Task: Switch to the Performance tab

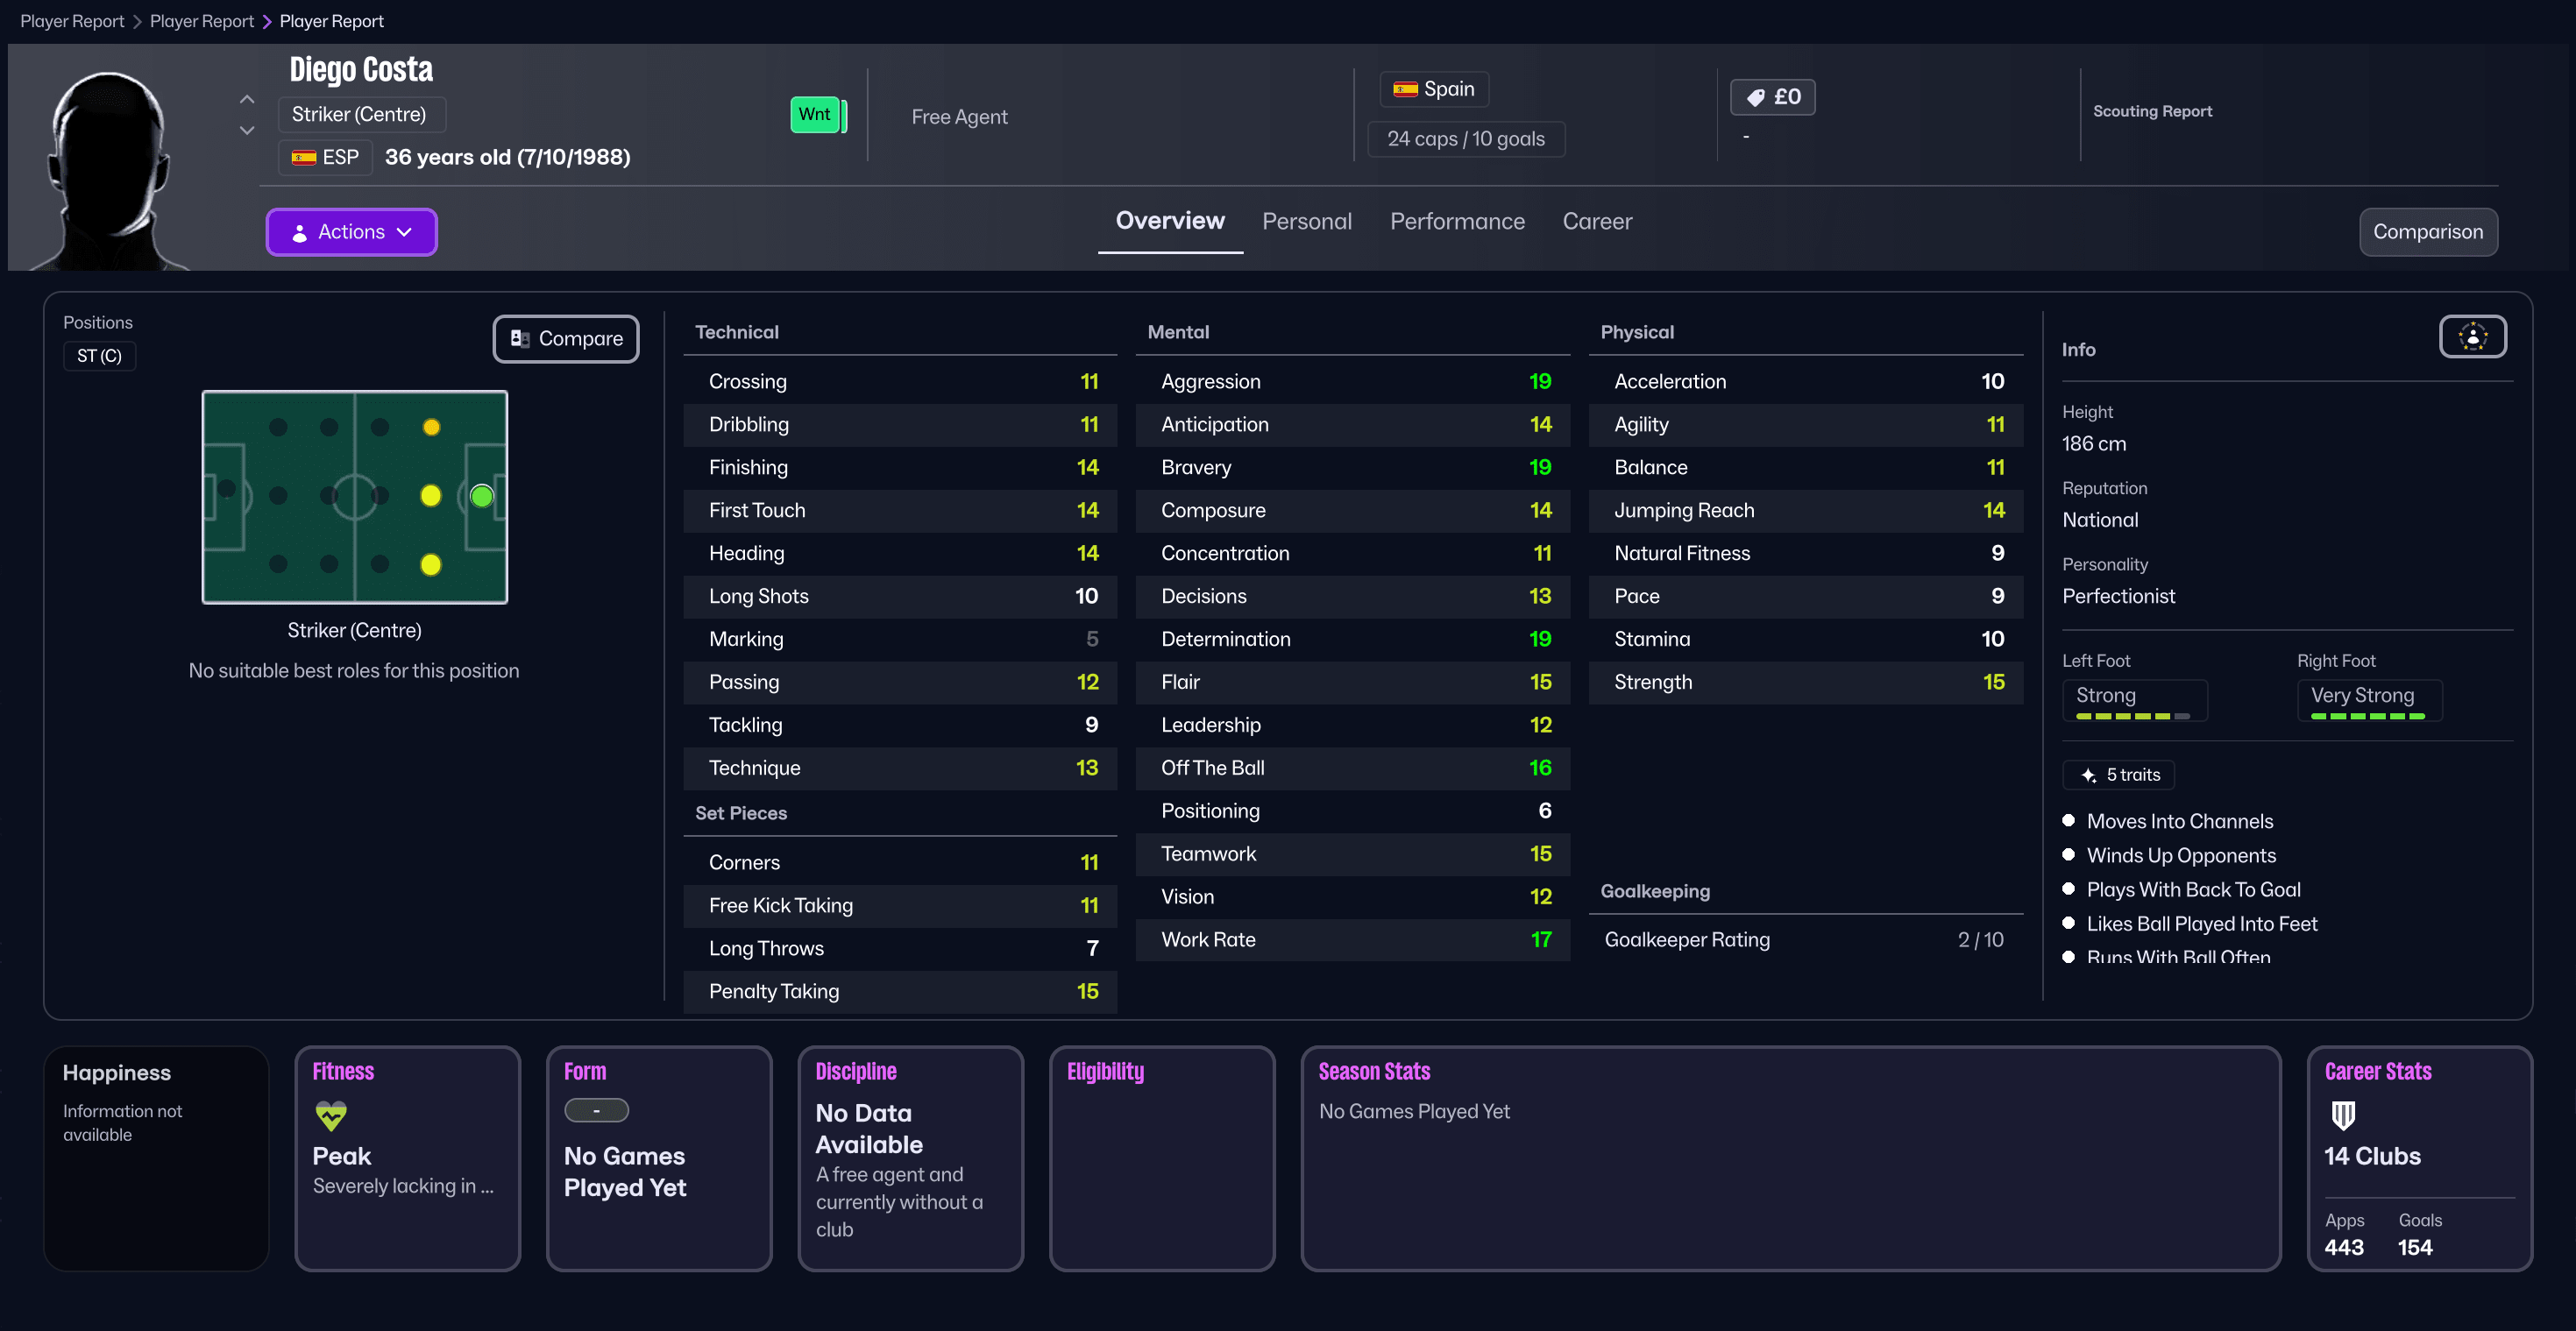Action: (1457, 222)
